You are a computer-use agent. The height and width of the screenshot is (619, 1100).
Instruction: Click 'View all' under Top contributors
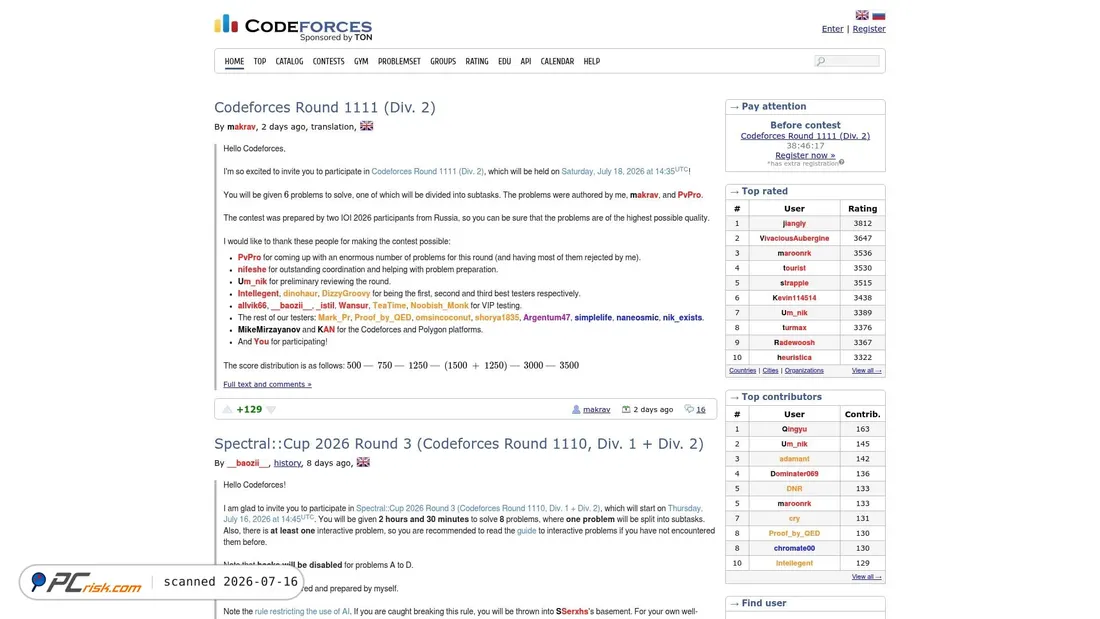click(866, 577)
